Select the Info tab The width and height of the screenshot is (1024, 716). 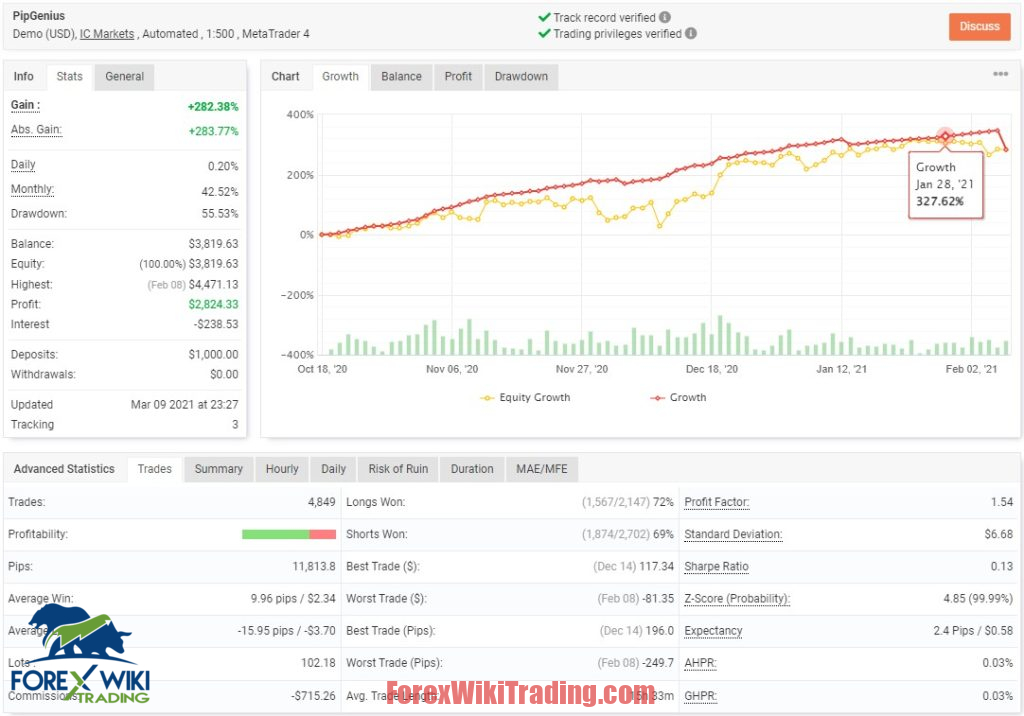(x=24, y=76)
